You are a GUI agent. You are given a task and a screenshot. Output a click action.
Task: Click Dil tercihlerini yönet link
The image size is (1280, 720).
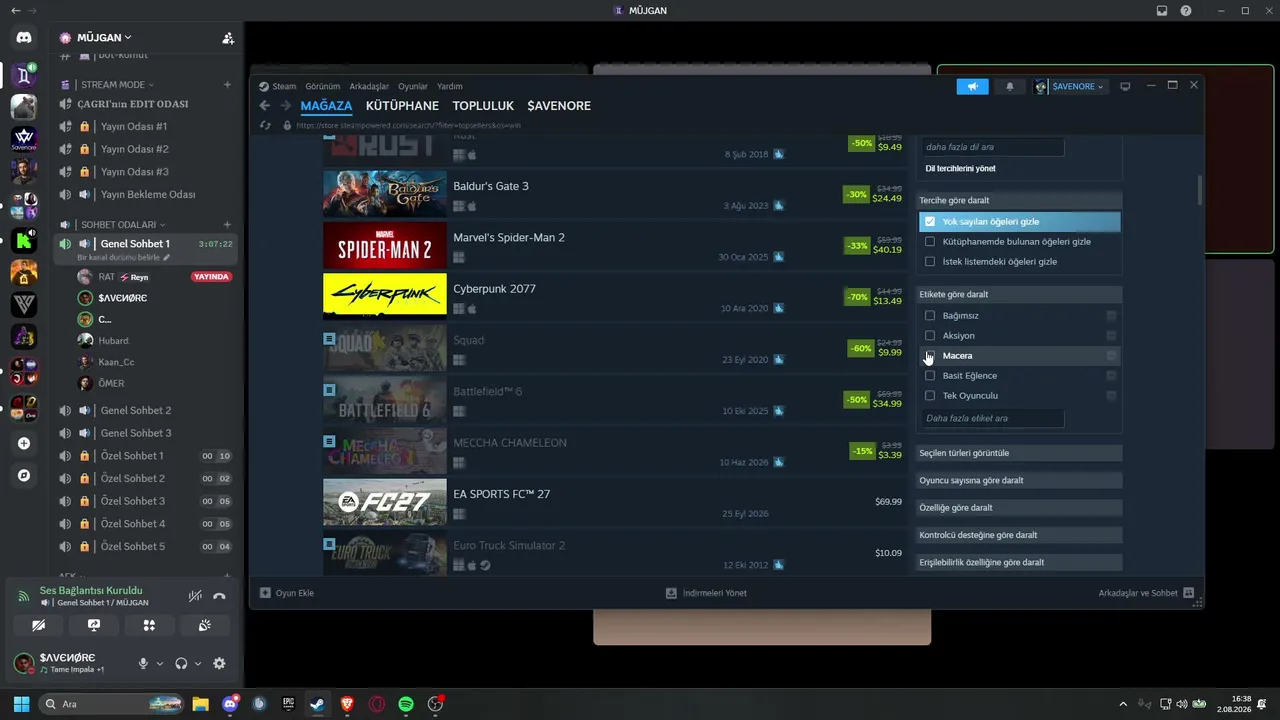click(960, 169)
